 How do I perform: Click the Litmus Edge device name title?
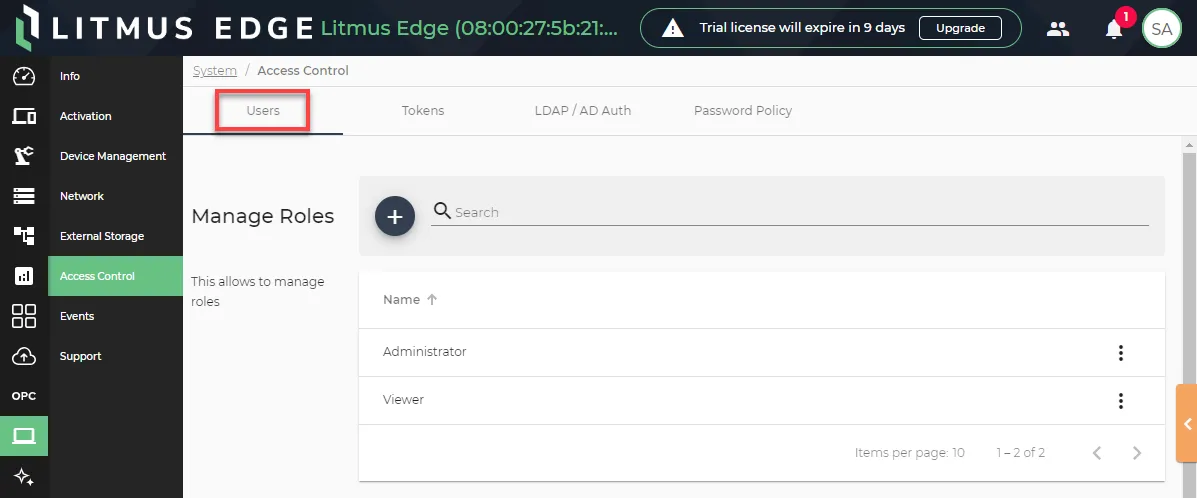coord(469,28)
